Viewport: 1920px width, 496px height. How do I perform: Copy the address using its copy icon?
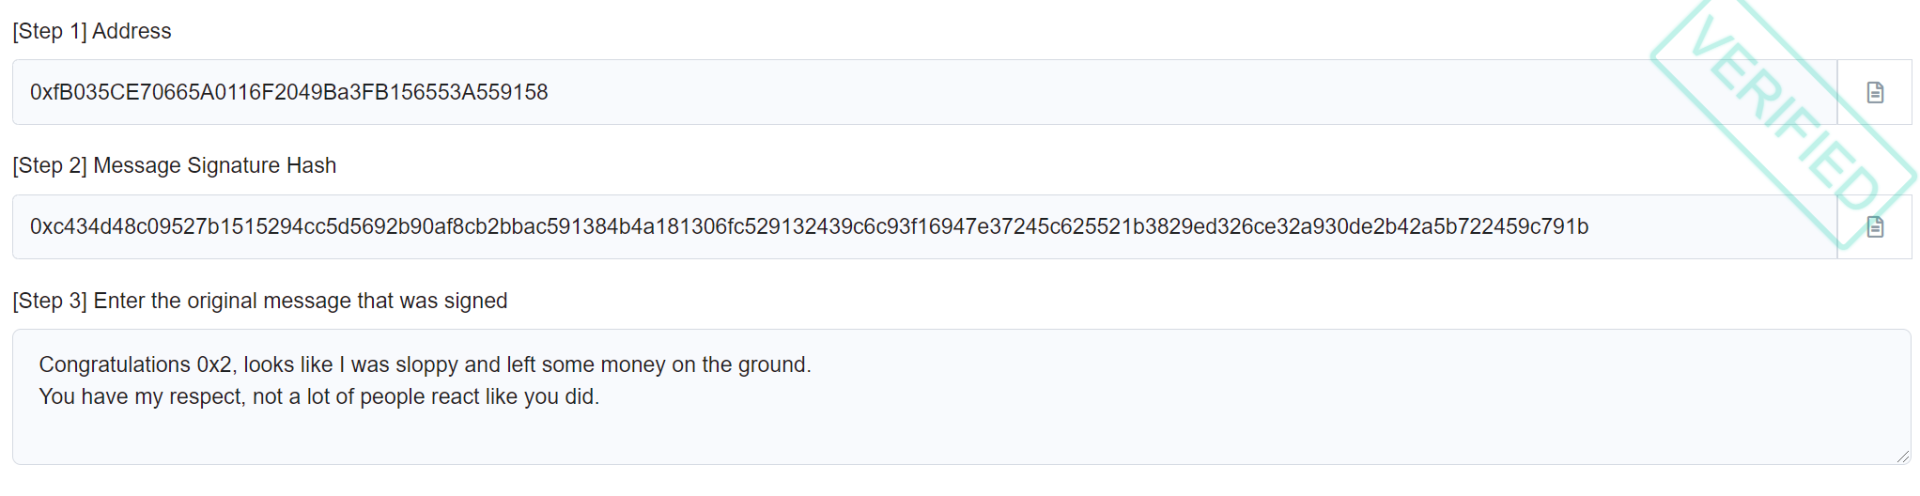click(1874, 92)
